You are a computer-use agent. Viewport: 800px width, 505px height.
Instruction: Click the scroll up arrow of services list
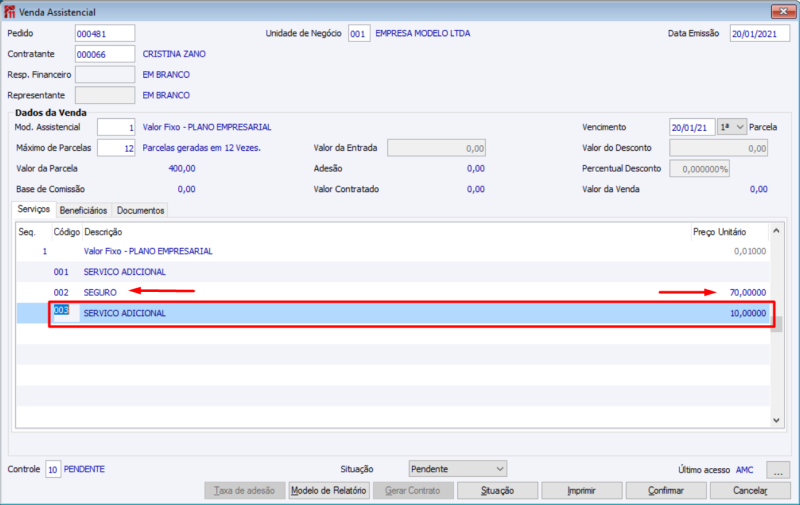click(776, 231)
